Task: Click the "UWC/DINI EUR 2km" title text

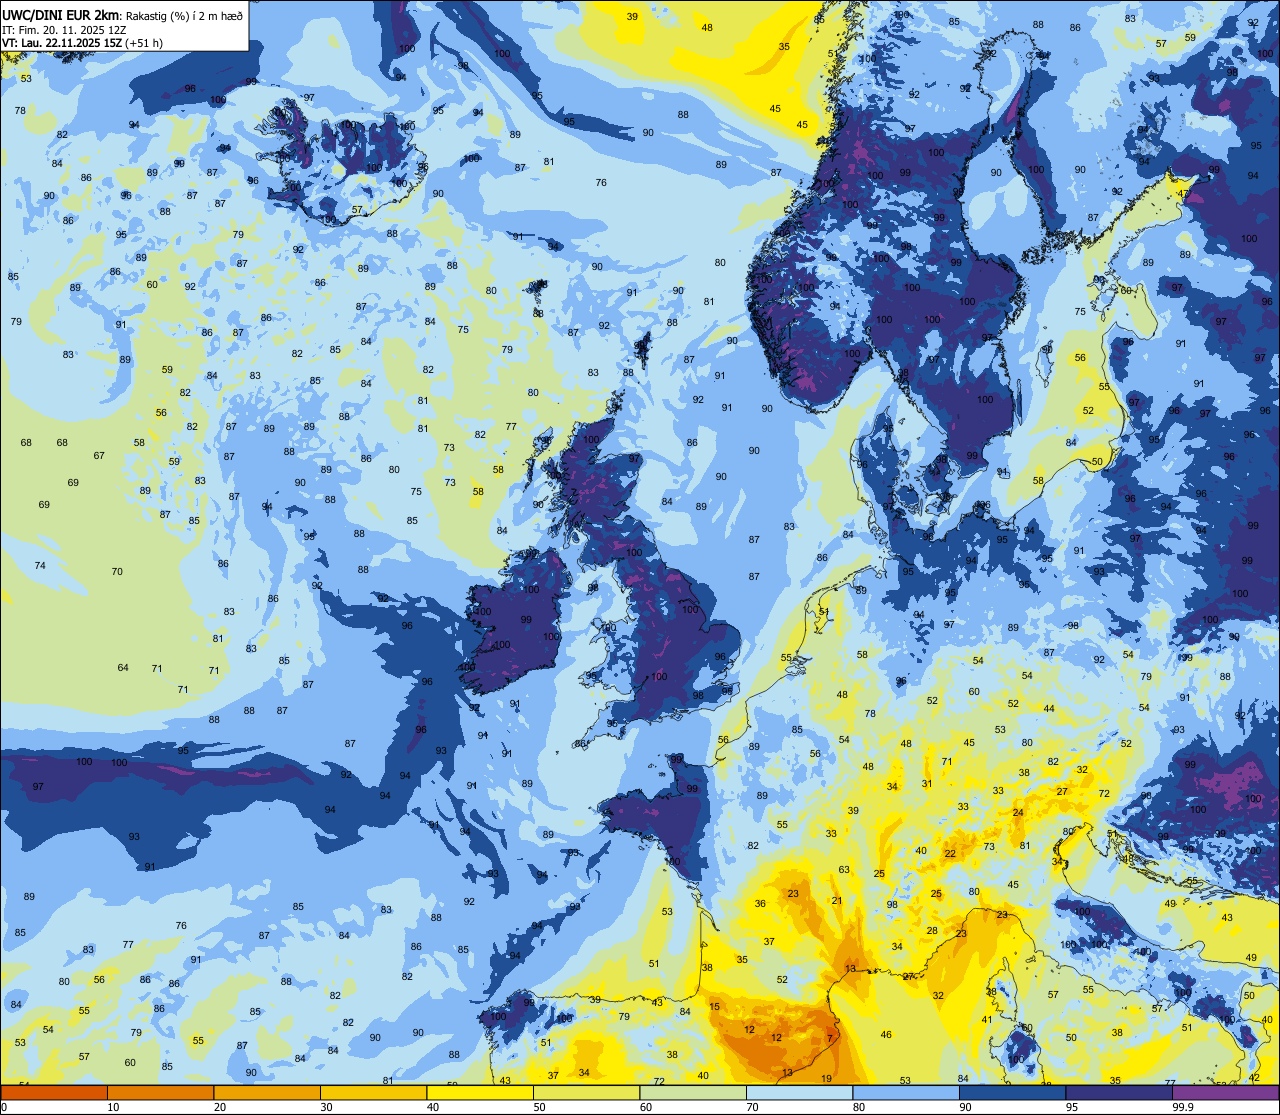Action: click(x=62, y=14)
